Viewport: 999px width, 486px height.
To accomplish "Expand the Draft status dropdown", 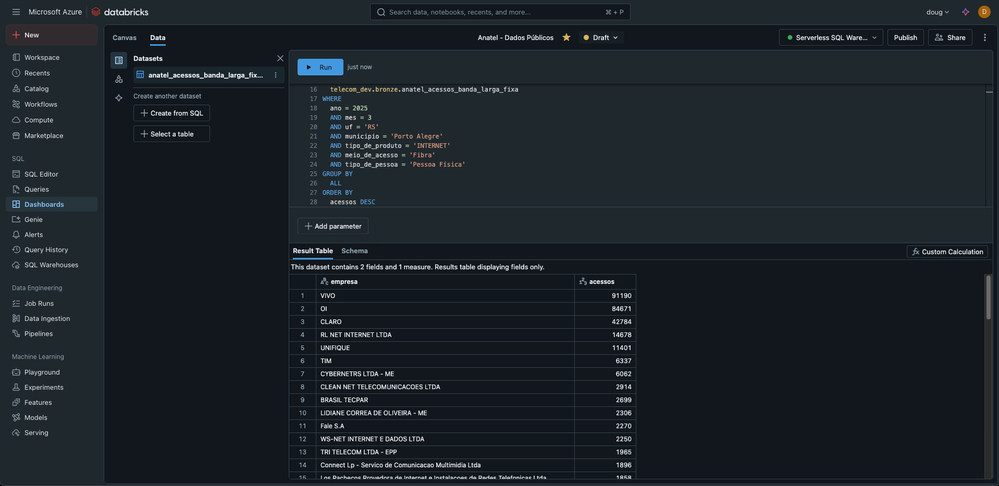I will click(601, 38).
